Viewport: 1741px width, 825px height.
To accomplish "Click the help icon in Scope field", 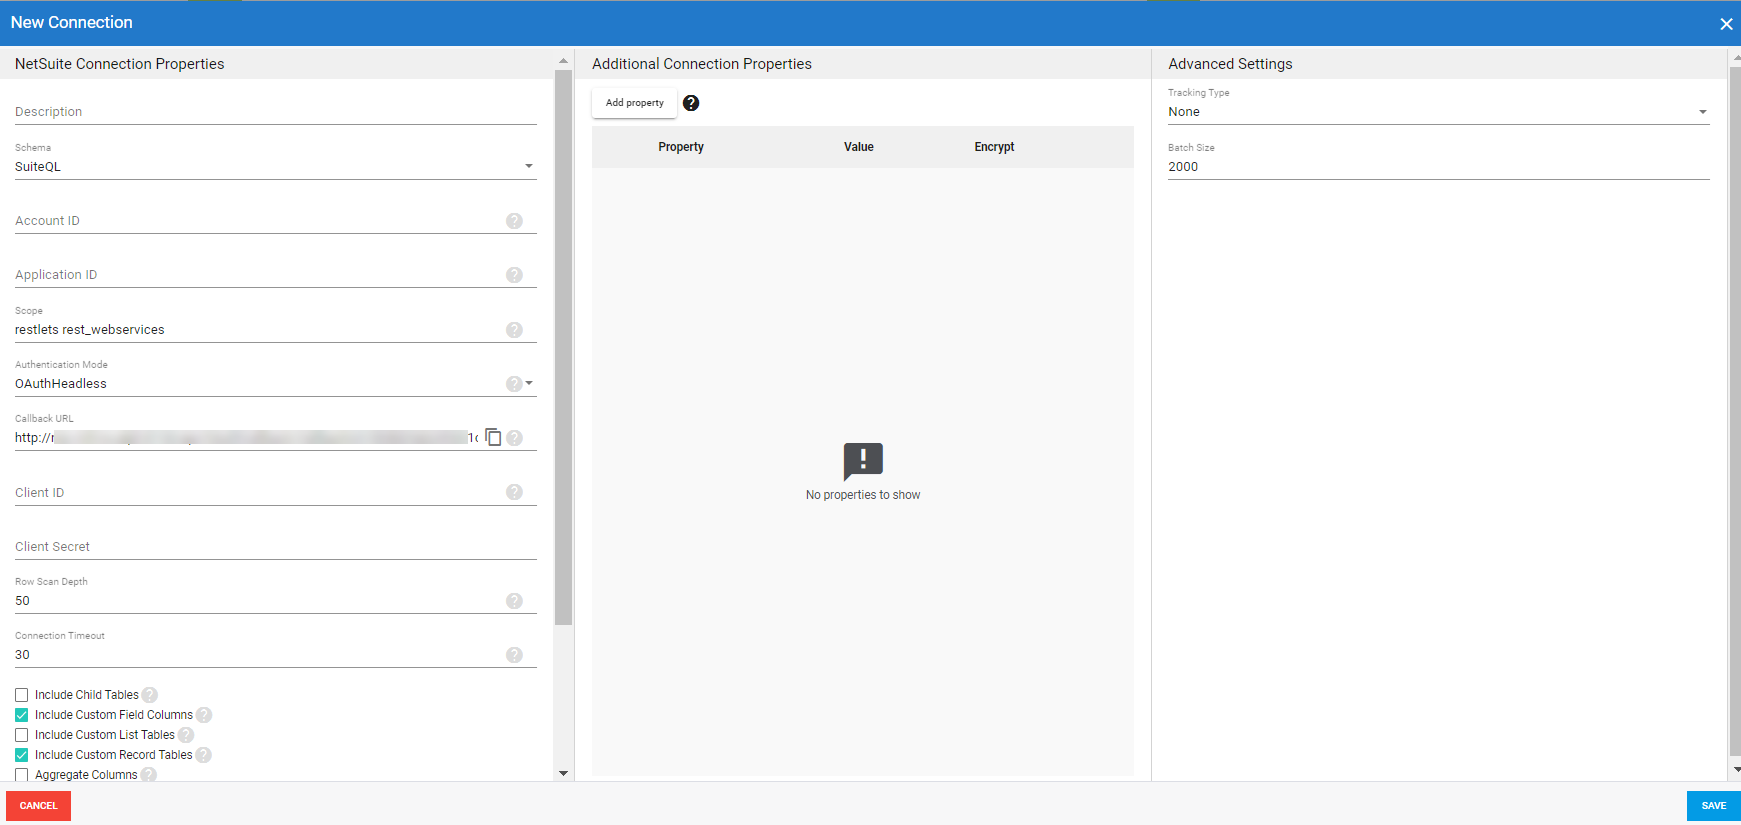I will [x=514, y=330].
